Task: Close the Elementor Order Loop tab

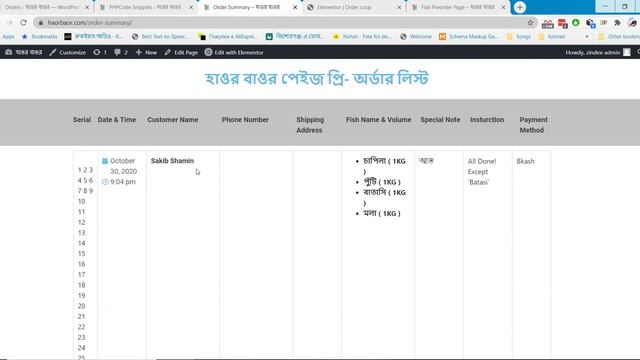Action: click(x=399, y=7)
